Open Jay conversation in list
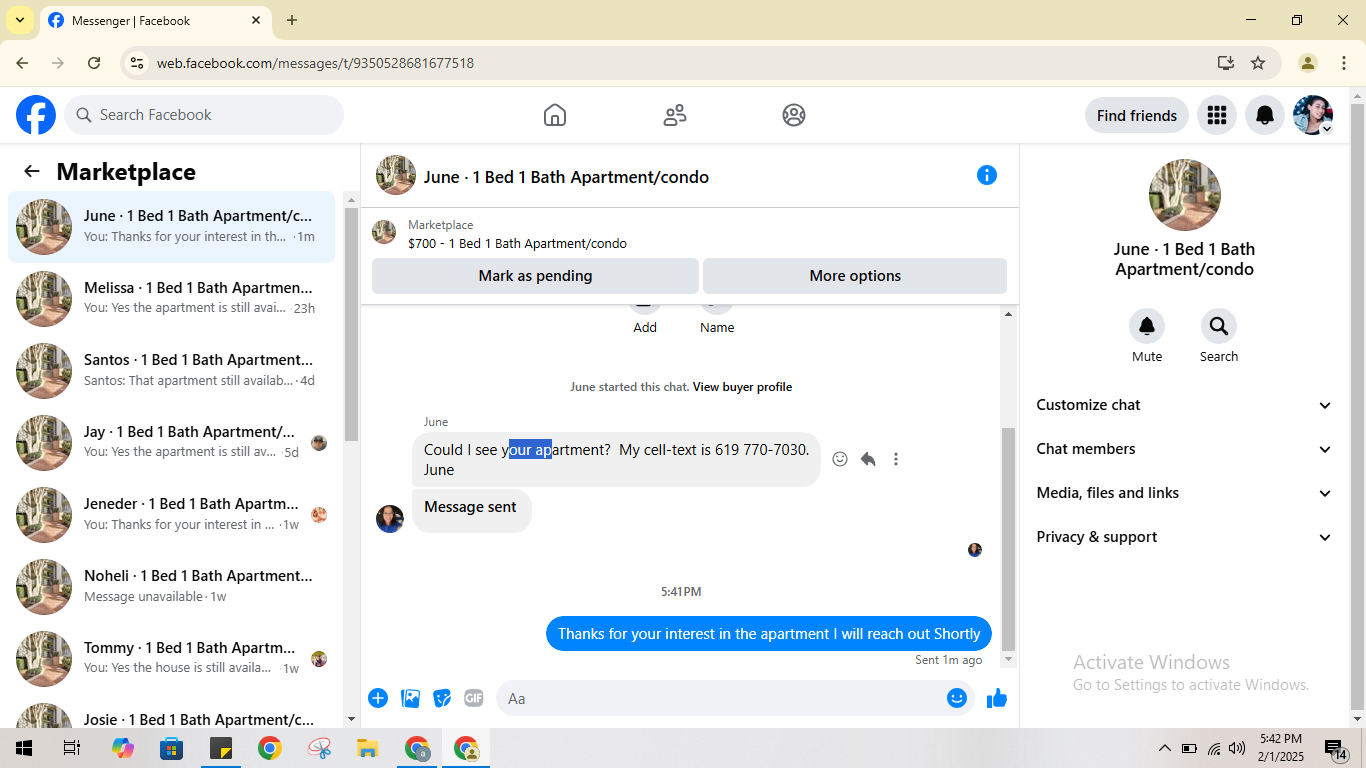Image resolution: width=1366 pixels, height=768 pixels. point(172,443)
